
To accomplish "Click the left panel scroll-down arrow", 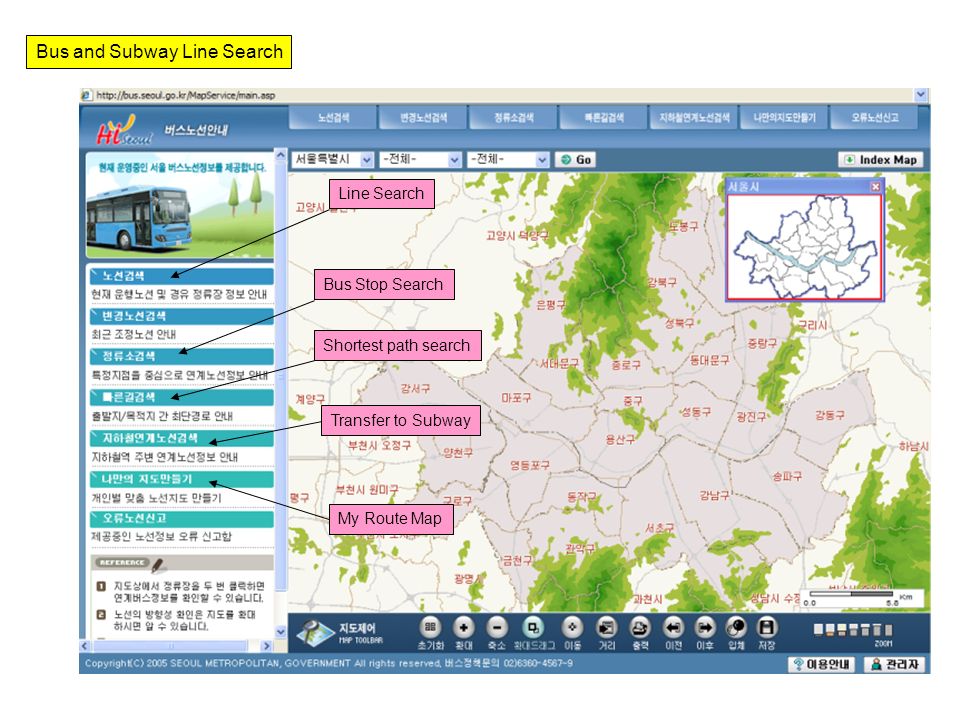I will pos(280,631).
